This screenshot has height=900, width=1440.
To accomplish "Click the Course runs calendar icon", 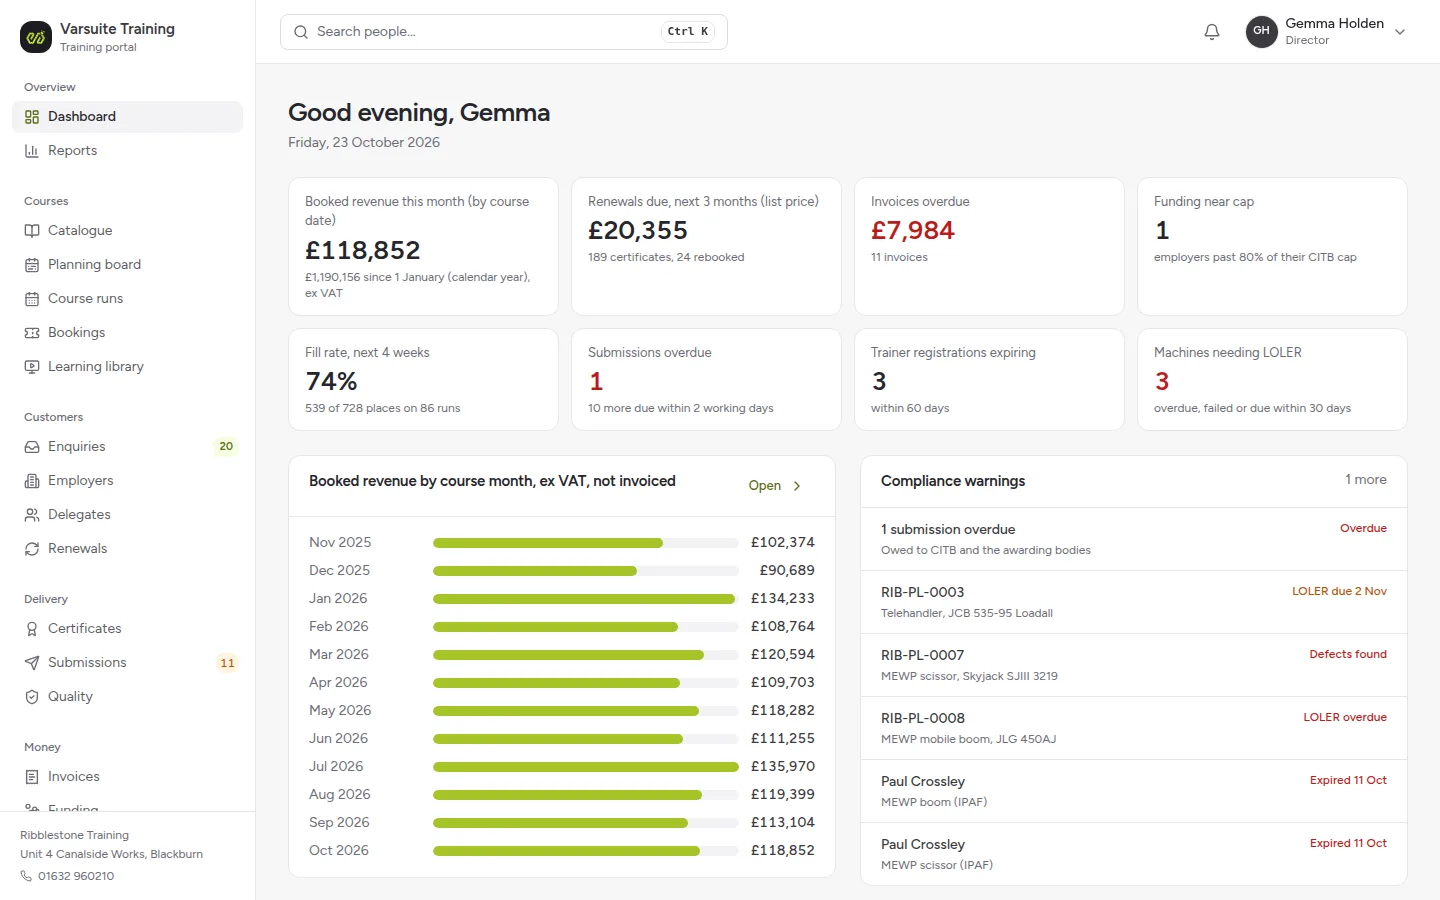I will point(32,299).
